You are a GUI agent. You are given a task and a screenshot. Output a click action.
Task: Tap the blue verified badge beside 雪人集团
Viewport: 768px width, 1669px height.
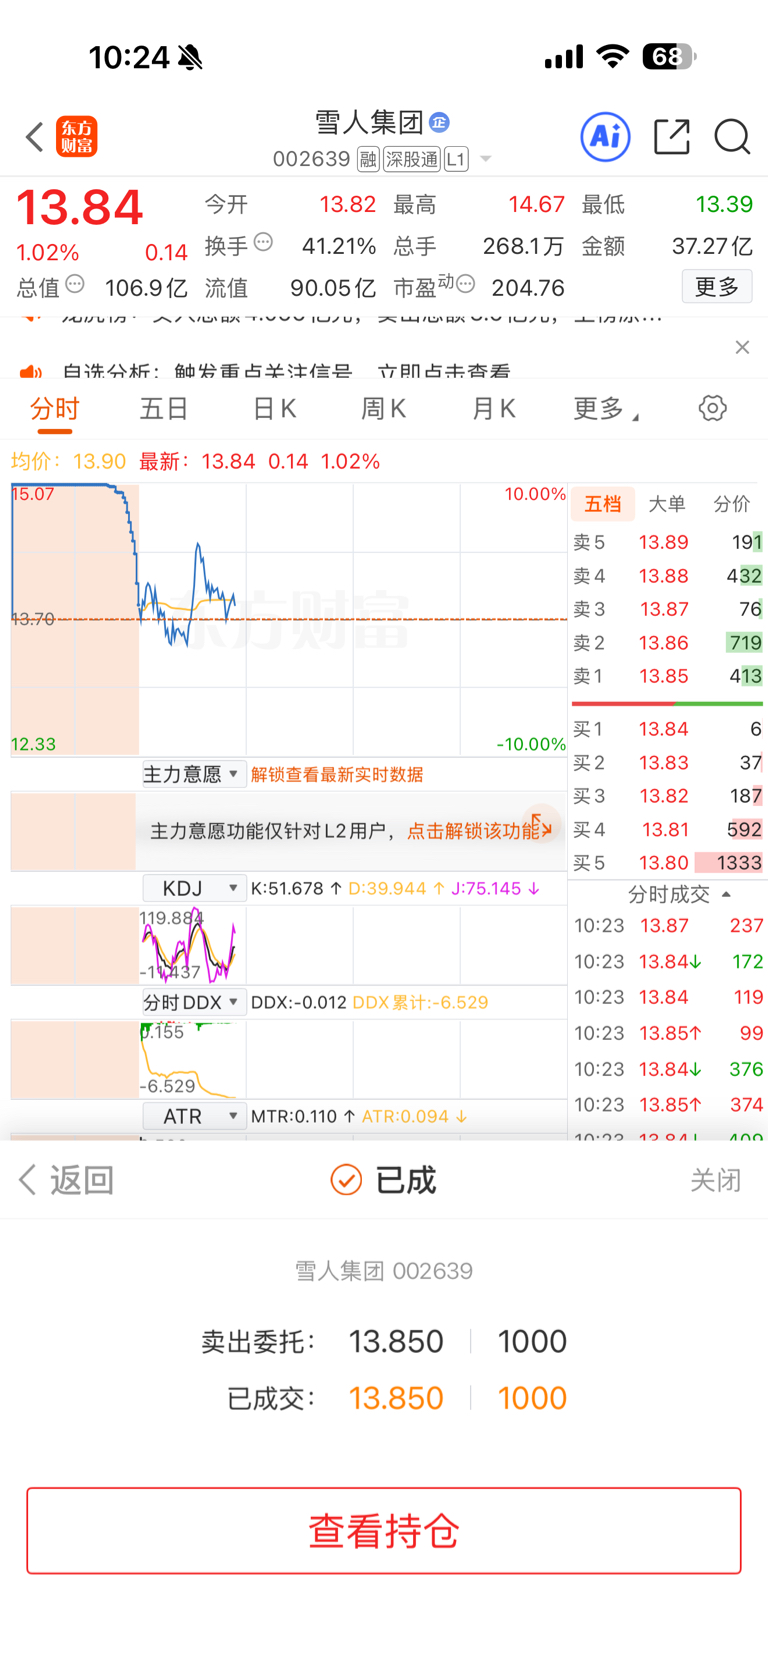tap(439, 123)
